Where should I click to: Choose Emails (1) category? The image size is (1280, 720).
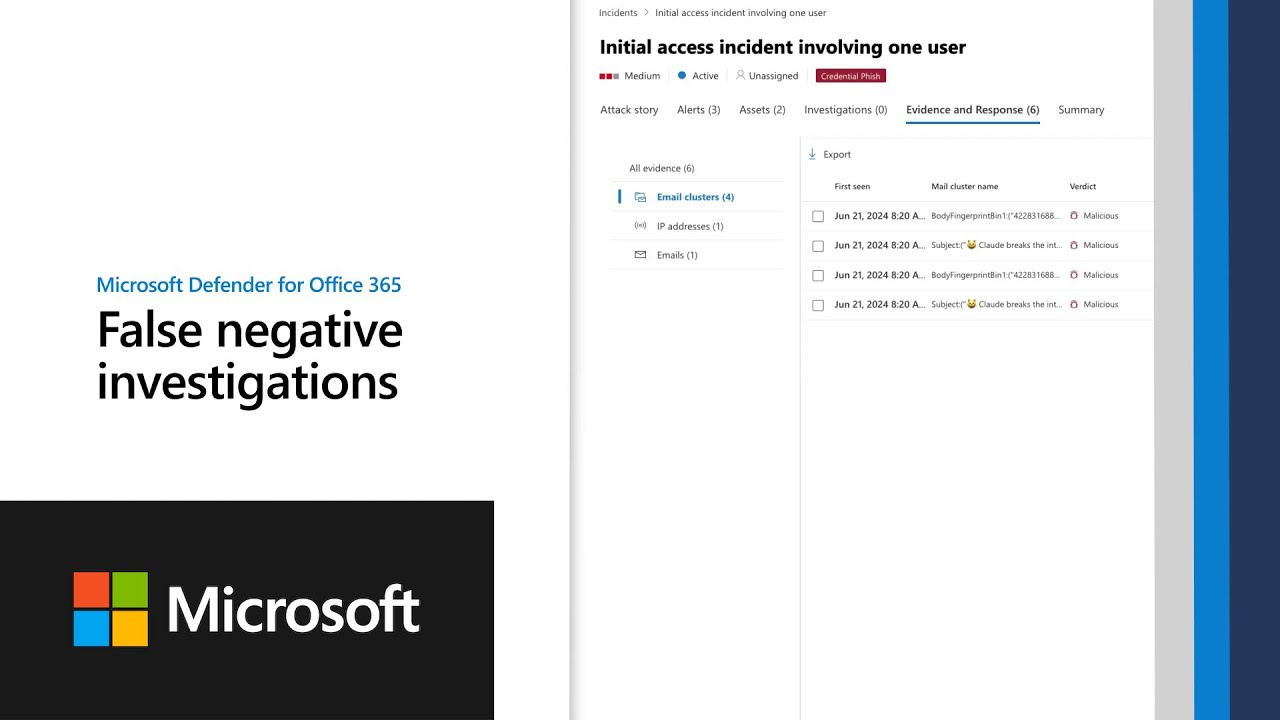click(677, 255)
